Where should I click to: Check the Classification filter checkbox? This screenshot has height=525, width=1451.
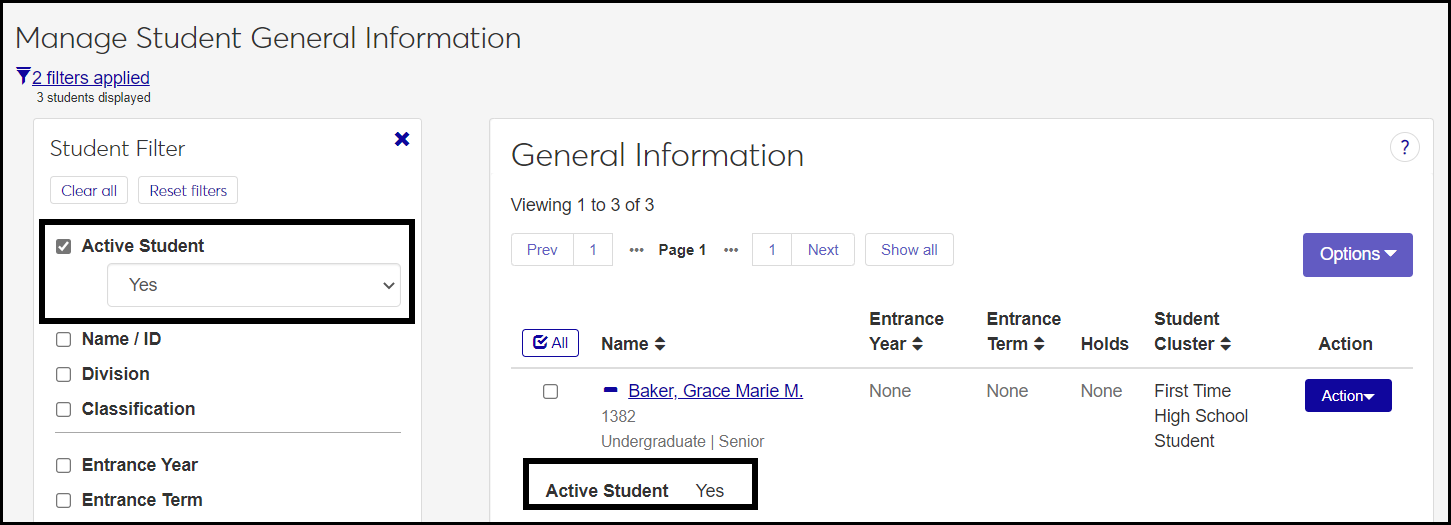point(64,409)
